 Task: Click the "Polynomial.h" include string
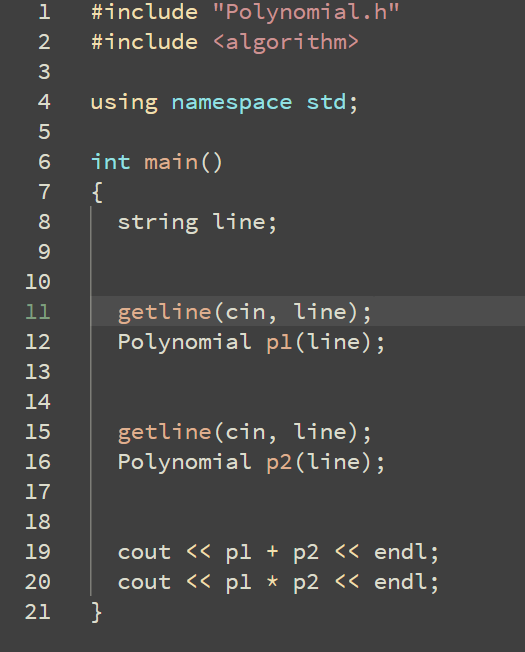(306, 12)
